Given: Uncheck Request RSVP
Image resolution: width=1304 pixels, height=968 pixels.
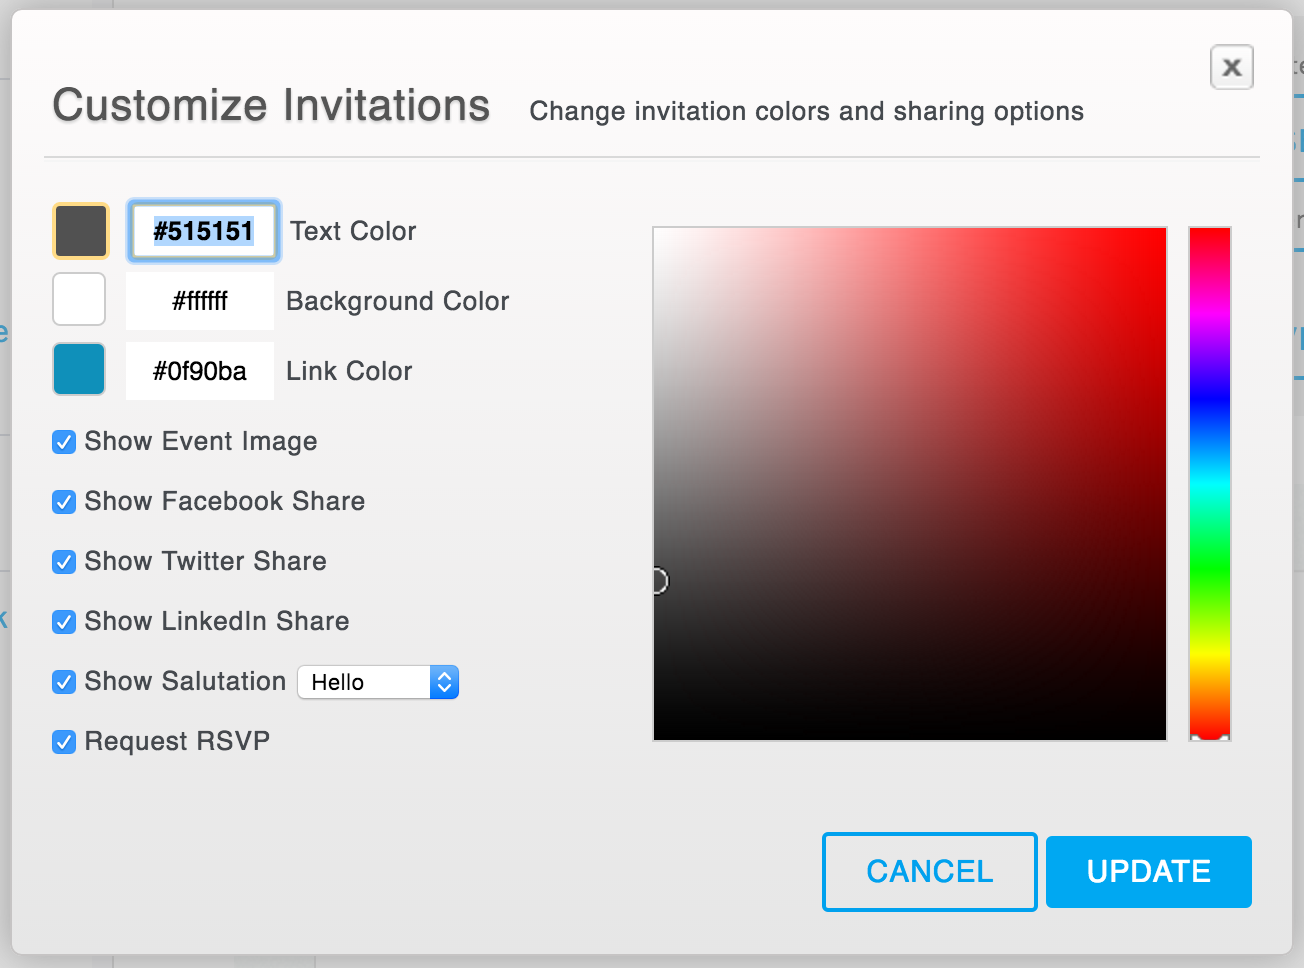Looking at the screenshot, I should (x=64, y=742).
